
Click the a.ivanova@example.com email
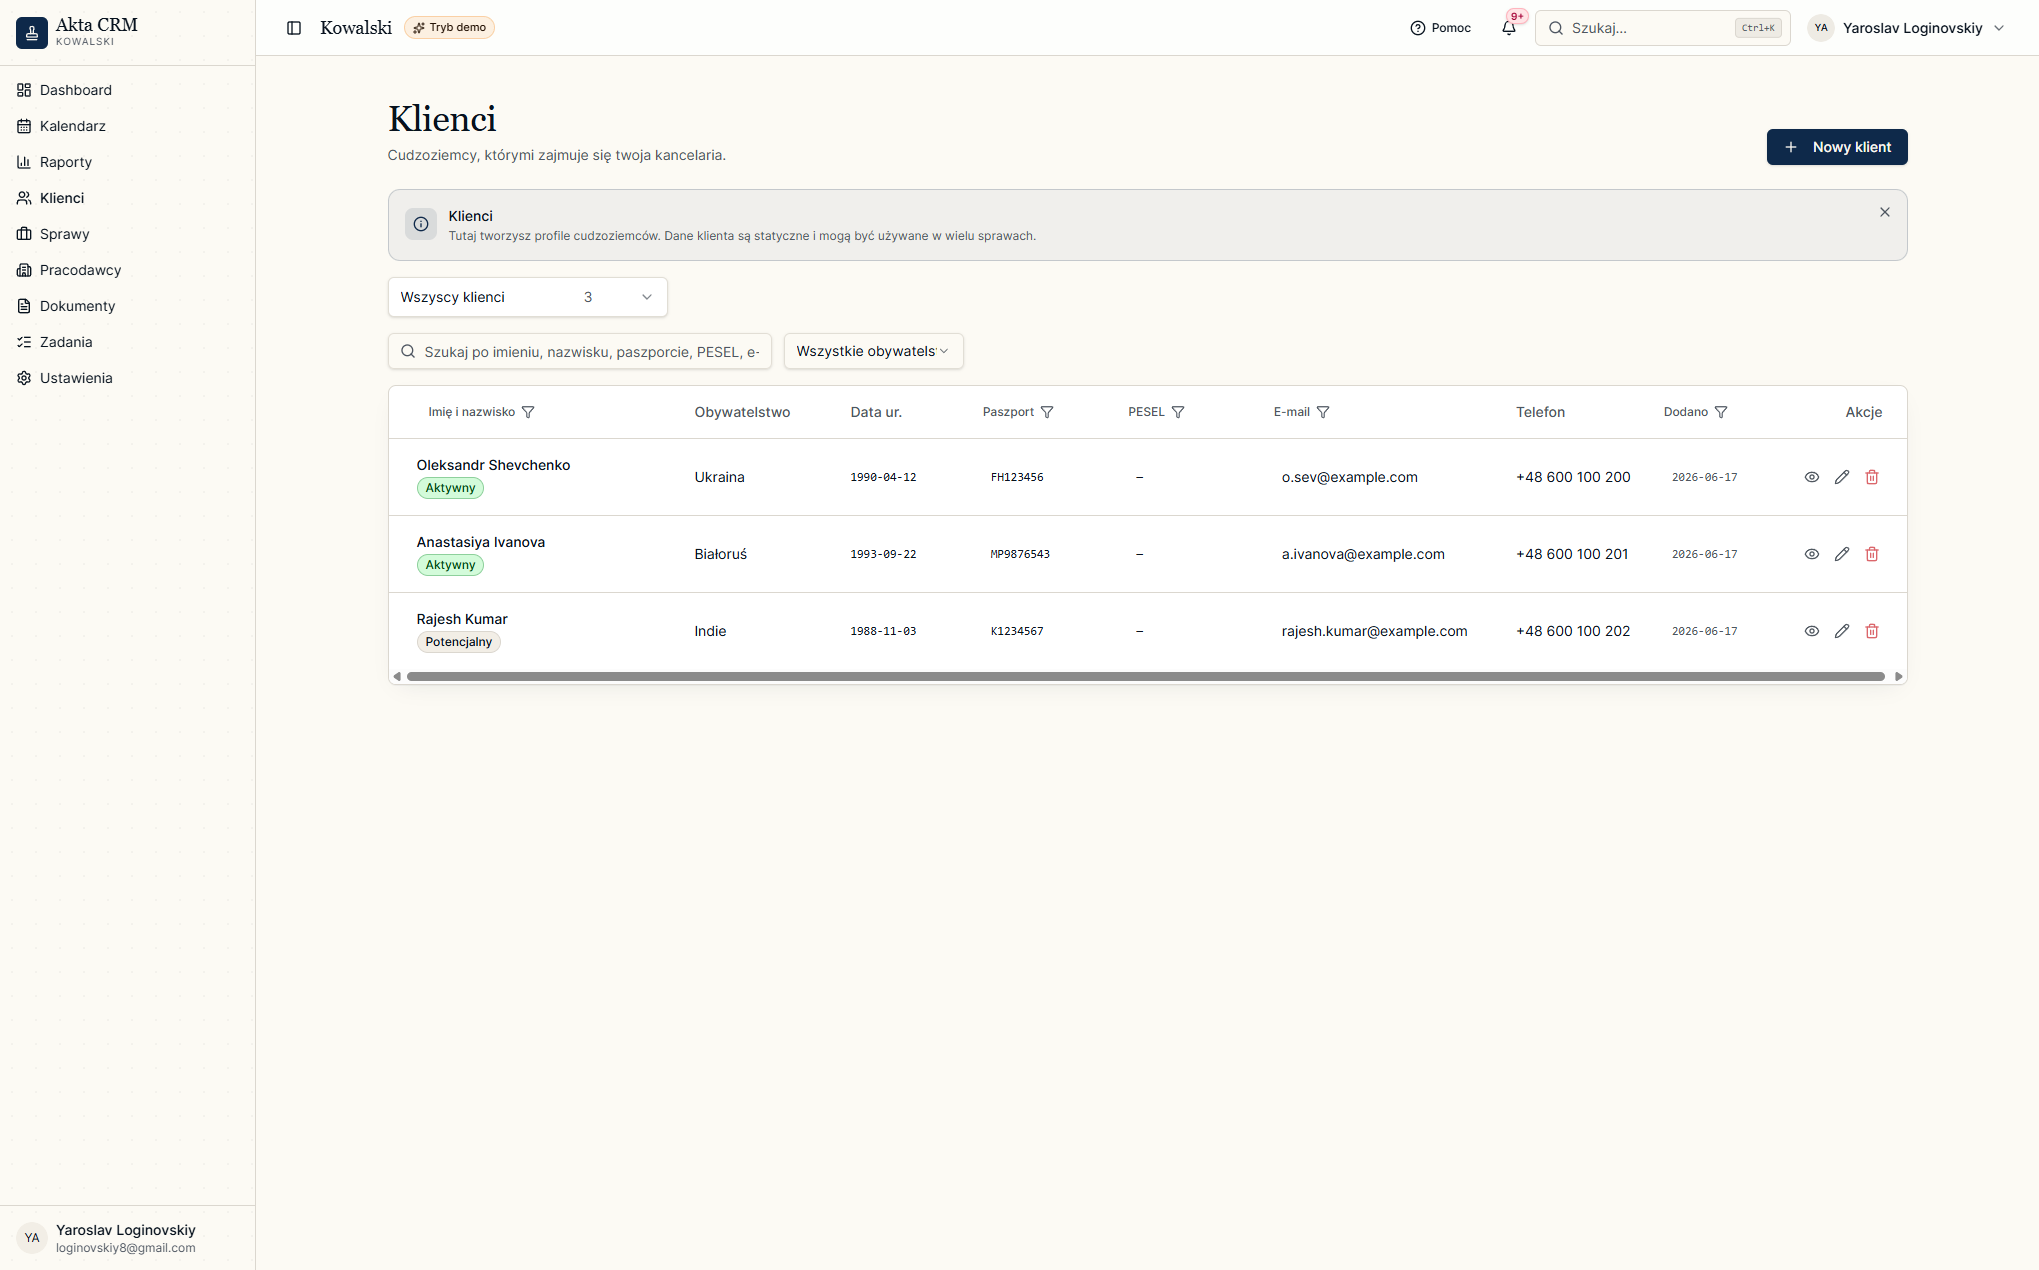click(1362, 554)
